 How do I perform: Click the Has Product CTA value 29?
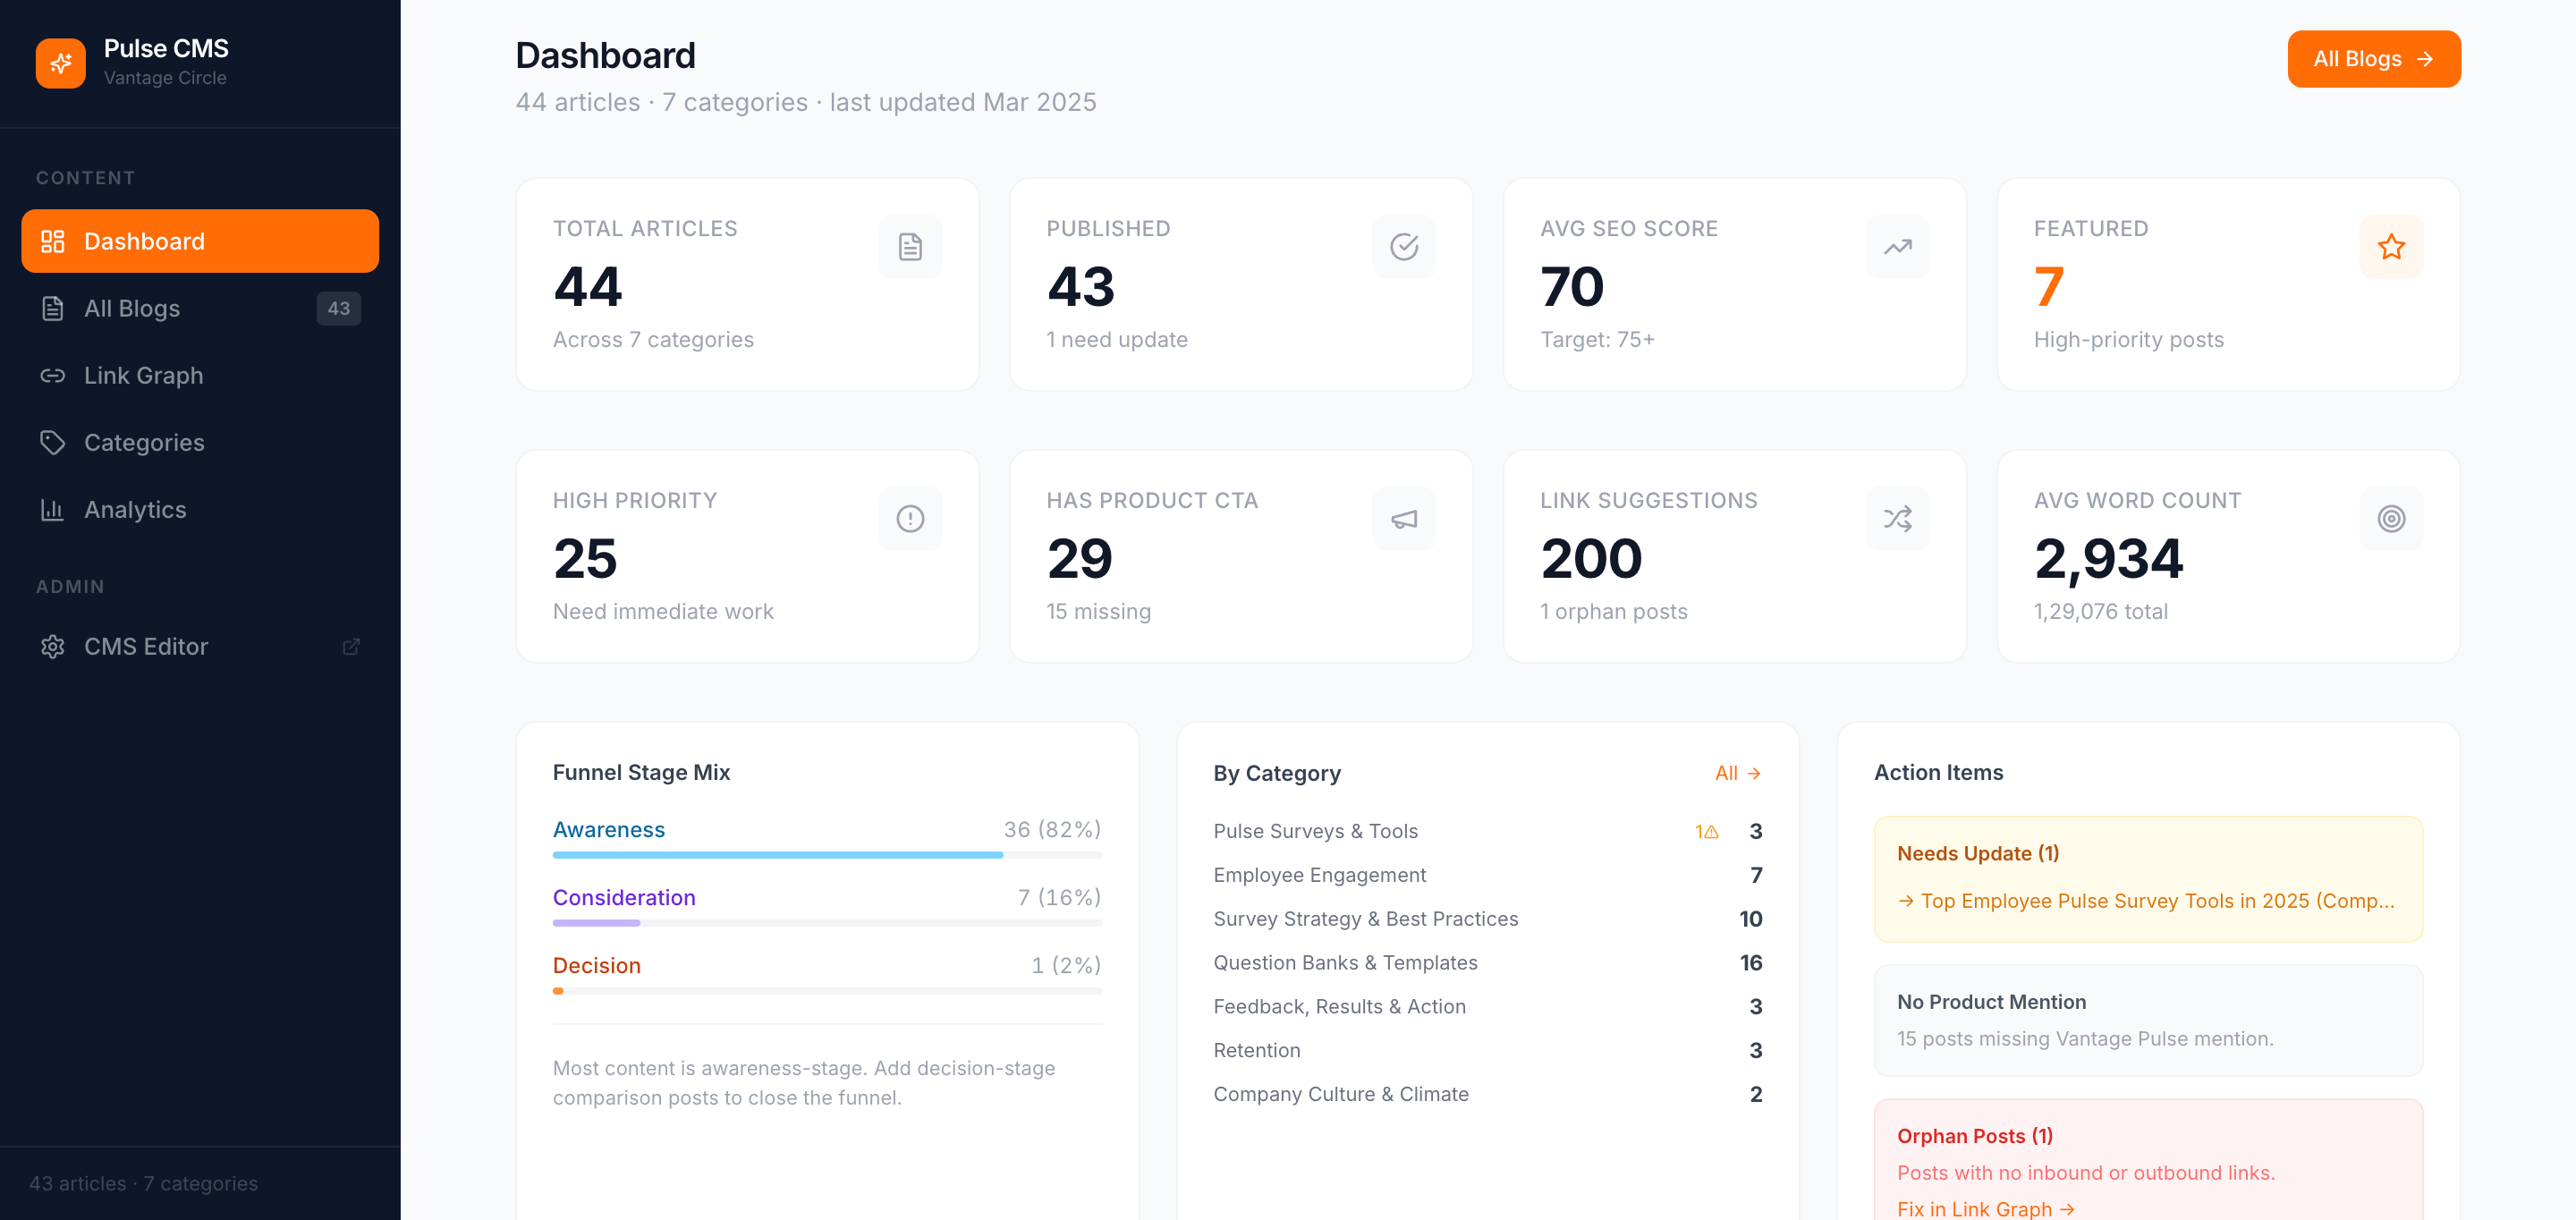(x=1079, y=559)
